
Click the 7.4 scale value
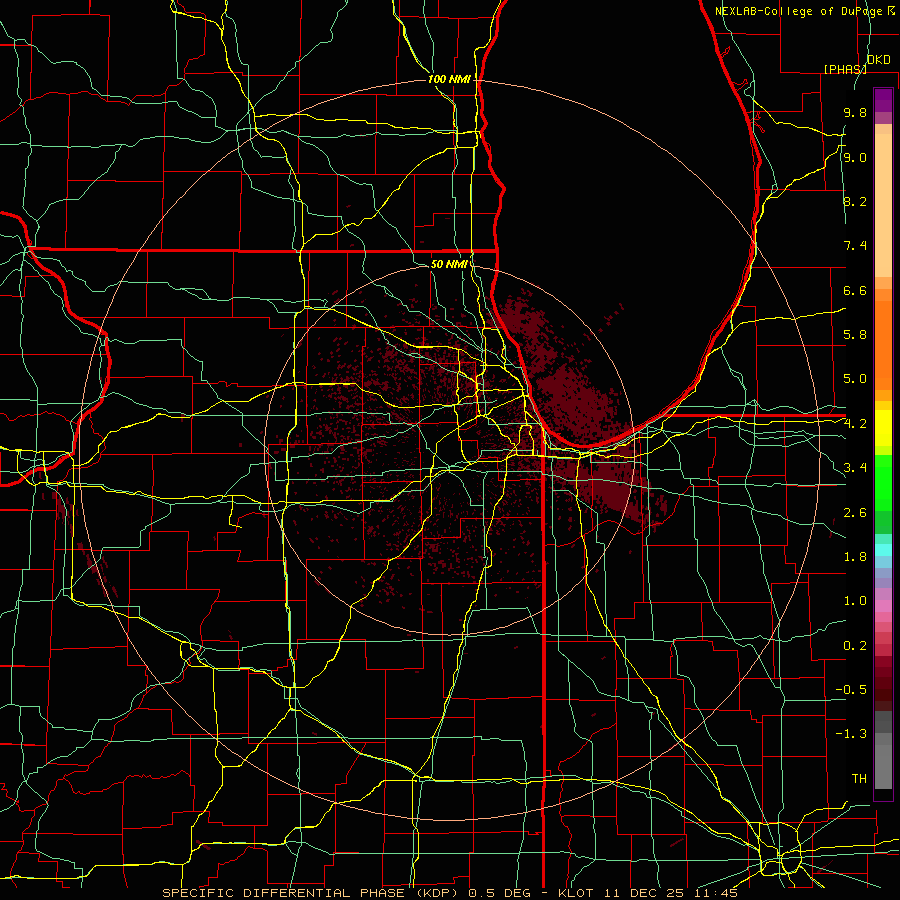click(855, 246)
